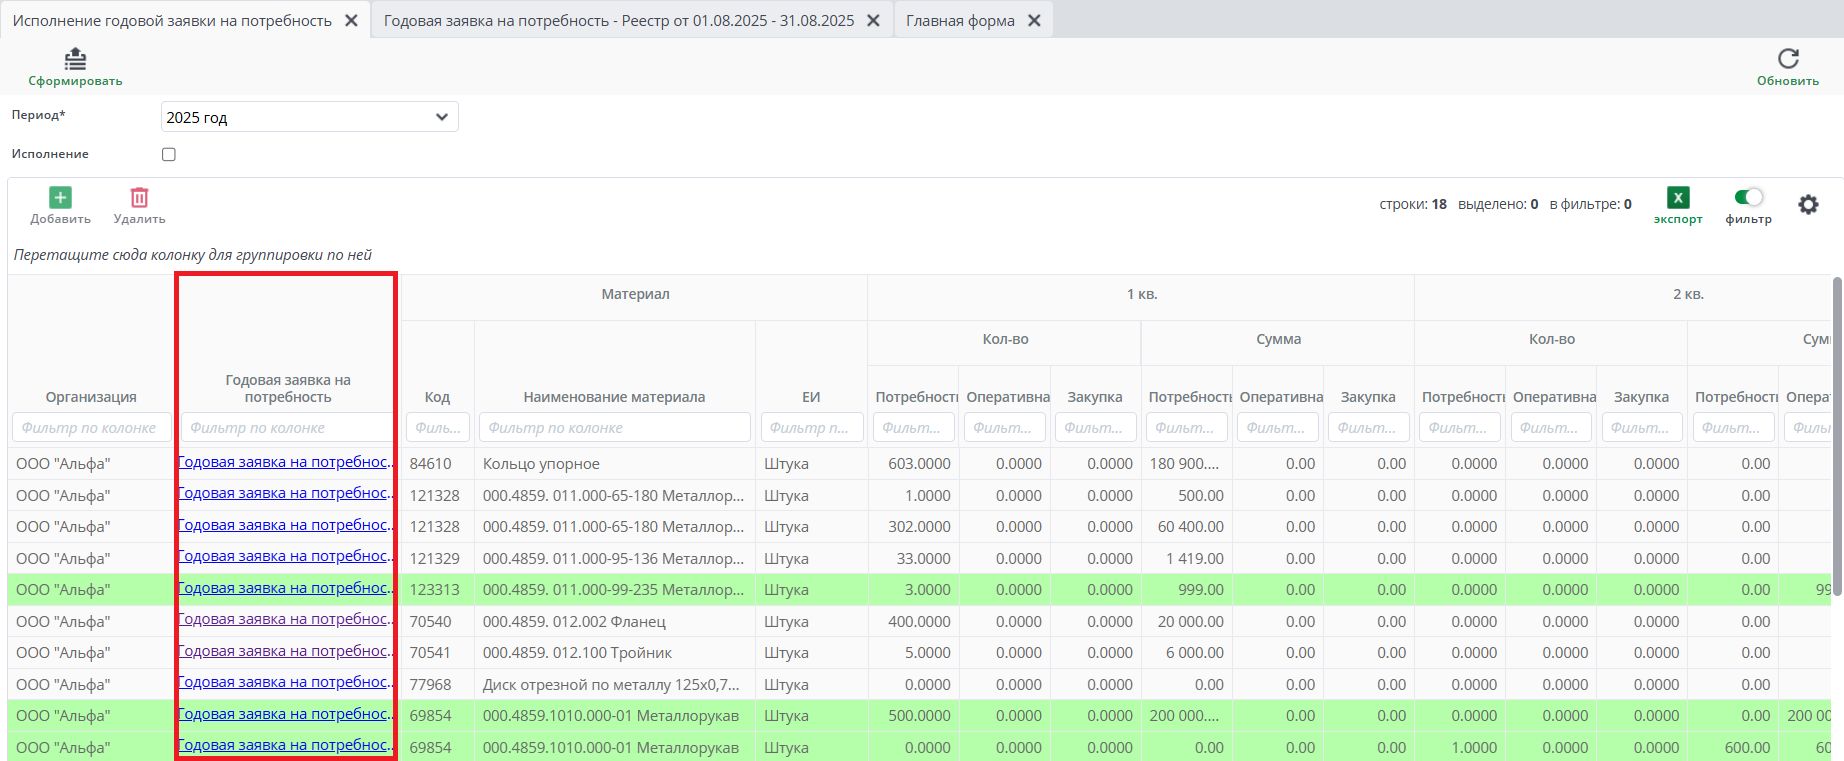Click the Организация column filter field
The height and width of the screenshot is (761, 1844).
90,428
